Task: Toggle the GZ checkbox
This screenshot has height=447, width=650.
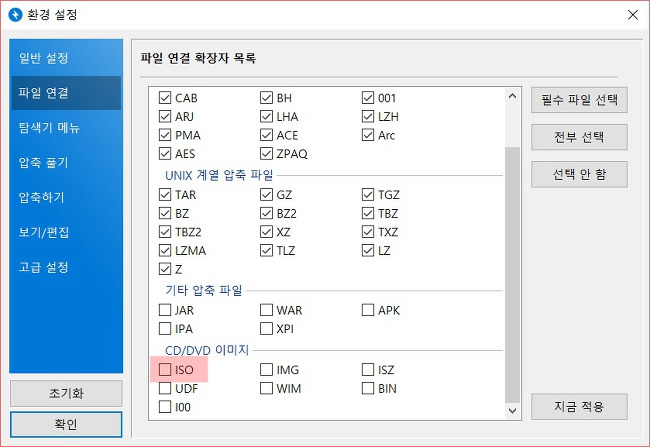Action: coord(266,194)
